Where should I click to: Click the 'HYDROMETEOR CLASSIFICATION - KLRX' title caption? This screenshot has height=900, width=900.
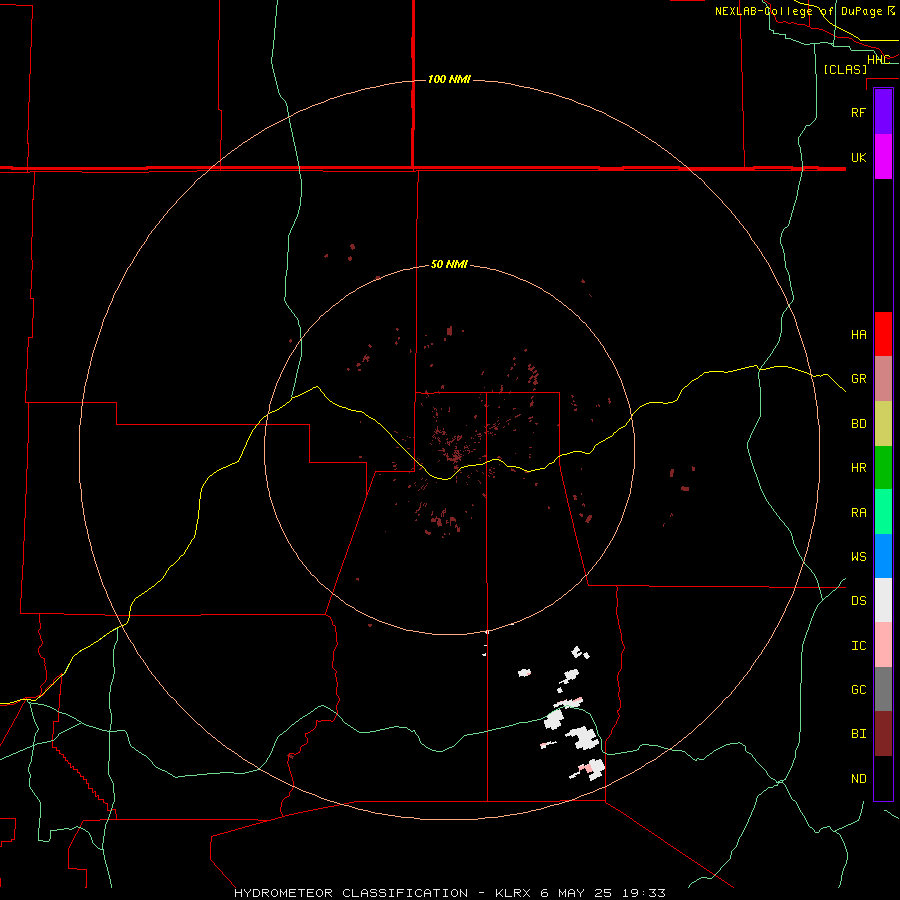385,893
